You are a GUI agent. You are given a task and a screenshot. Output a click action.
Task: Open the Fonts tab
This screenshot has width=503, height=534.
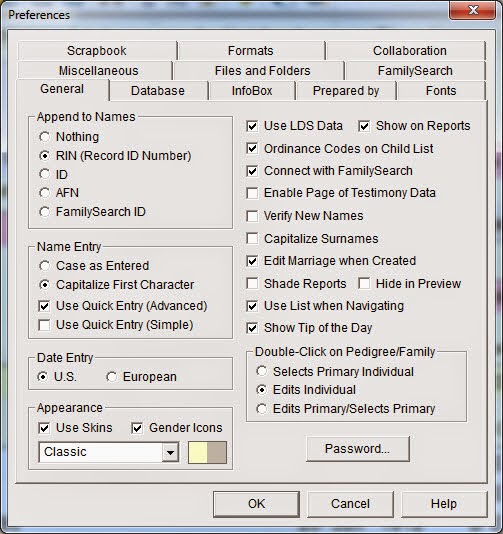441,91
